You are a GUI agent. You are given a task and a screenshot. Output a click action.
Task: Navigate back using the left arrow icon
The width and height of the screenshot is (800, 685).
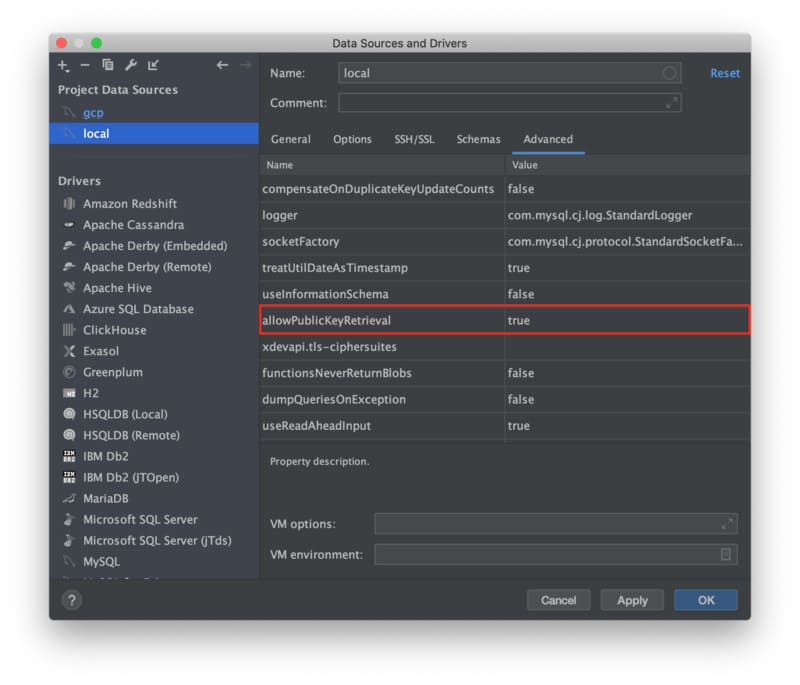click(x=222, y=65)
